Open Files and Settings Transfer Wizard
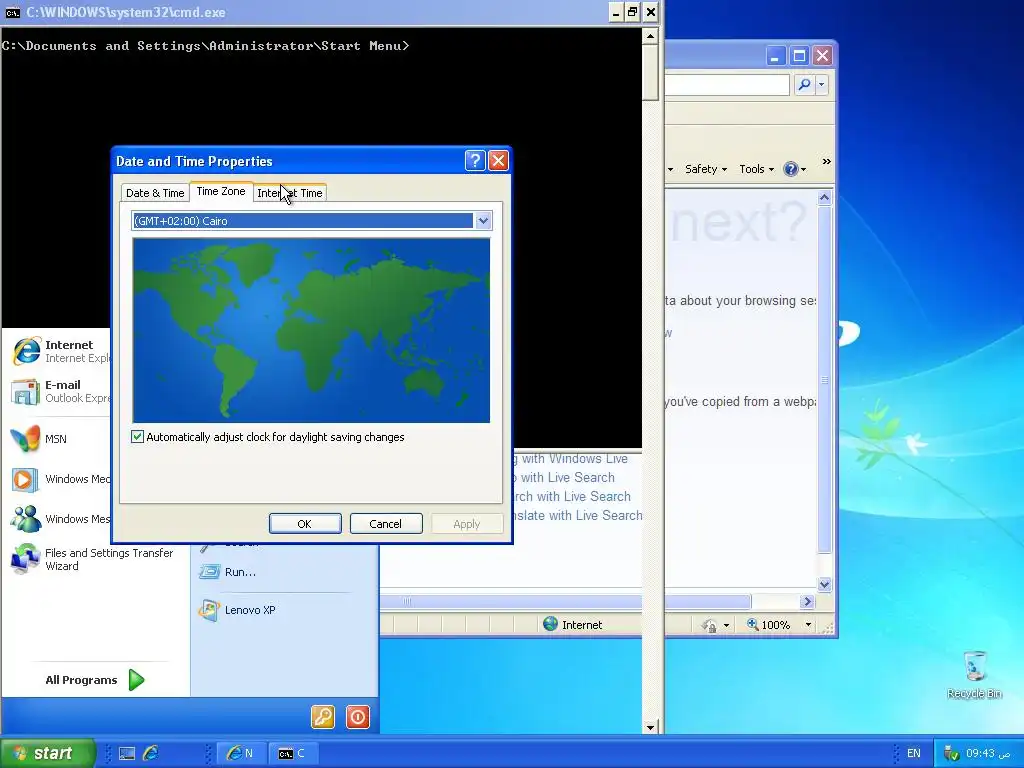1024x768 pixels. point(95,559)
